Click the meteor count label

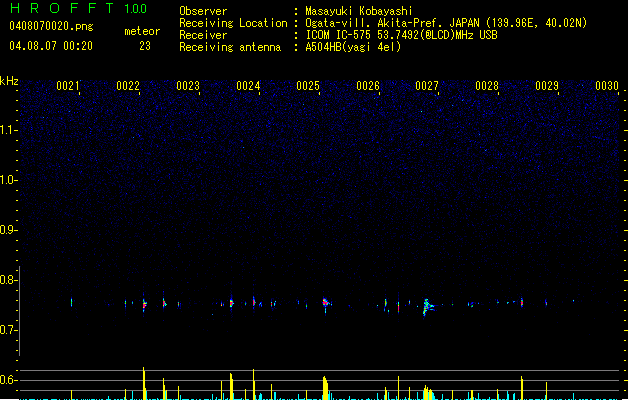coord(142,31)
